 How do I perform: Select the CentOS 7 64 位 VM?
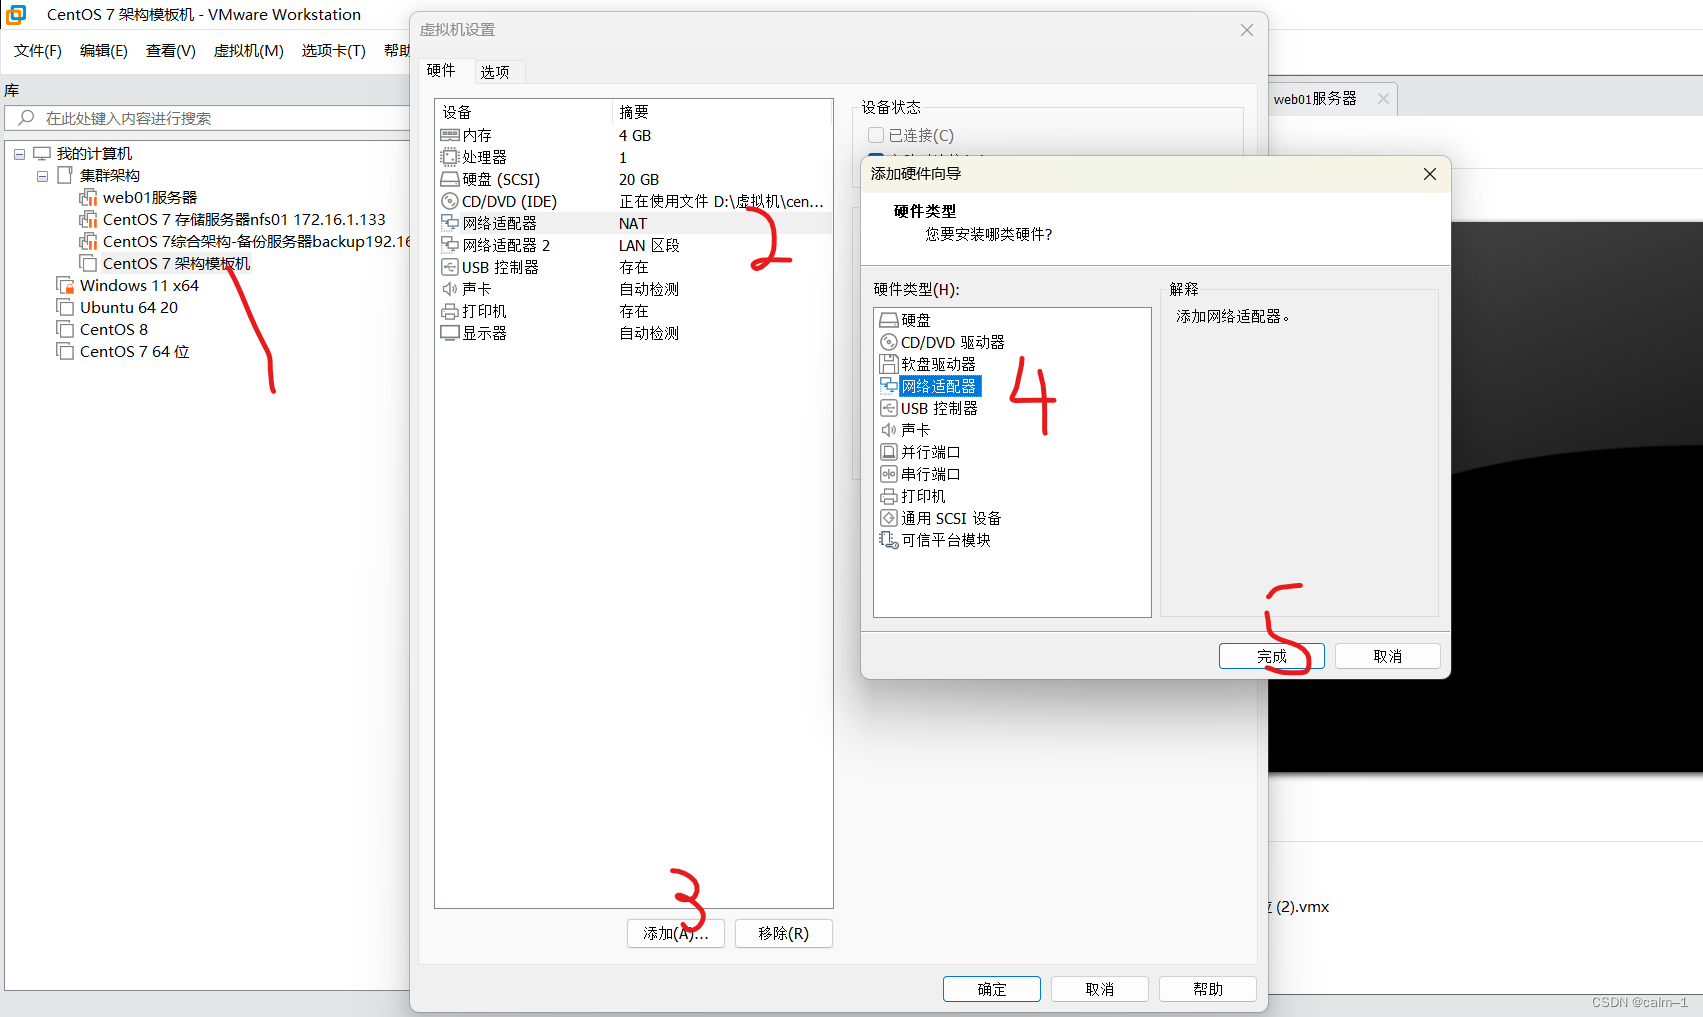135,352
